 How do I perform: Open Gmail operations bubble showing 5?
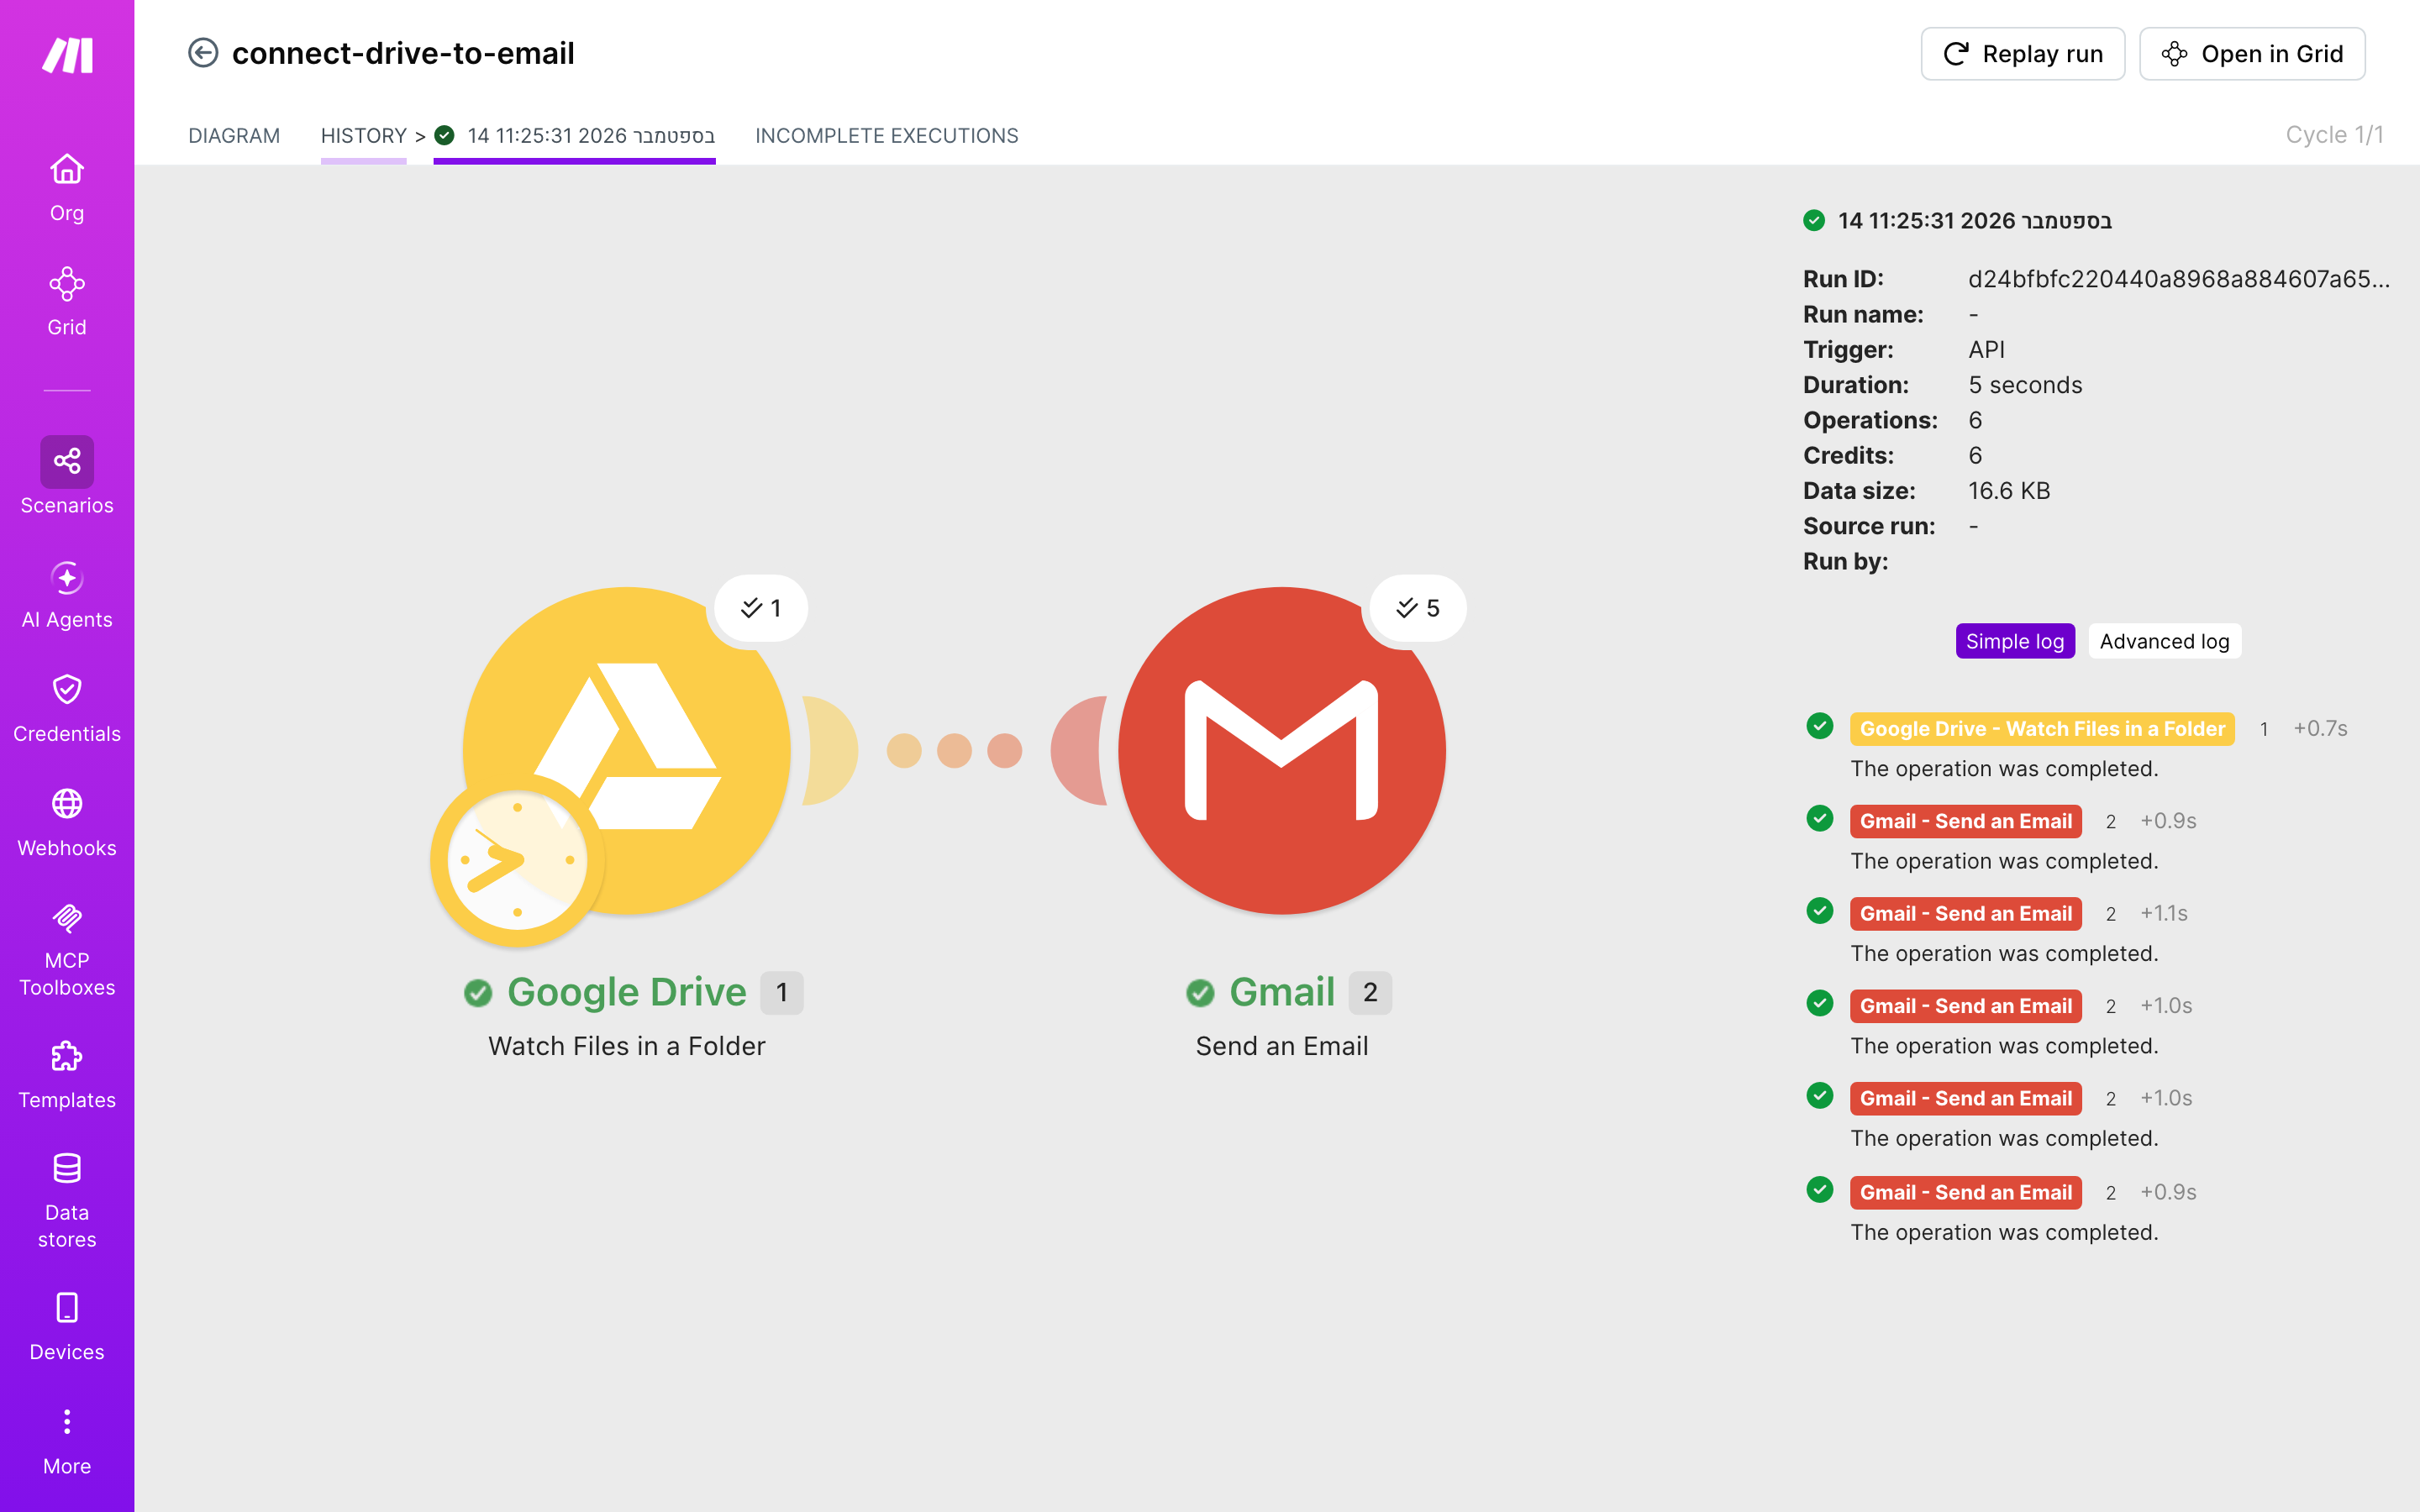click(x=1417, y=608)
